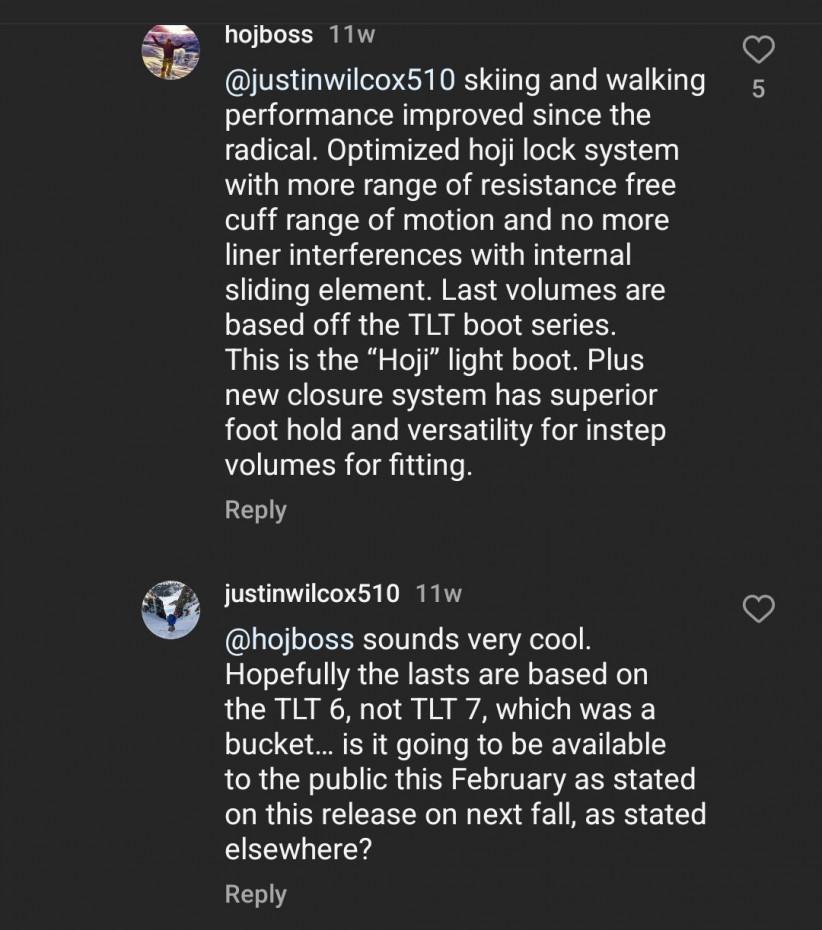Tap the @hojboss mention in the second comment
822x930 pixels.
289,639
